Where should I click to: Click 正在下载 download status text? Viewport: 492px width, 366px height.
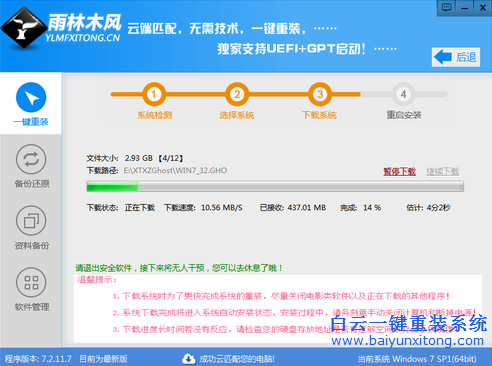coord(140,208)
